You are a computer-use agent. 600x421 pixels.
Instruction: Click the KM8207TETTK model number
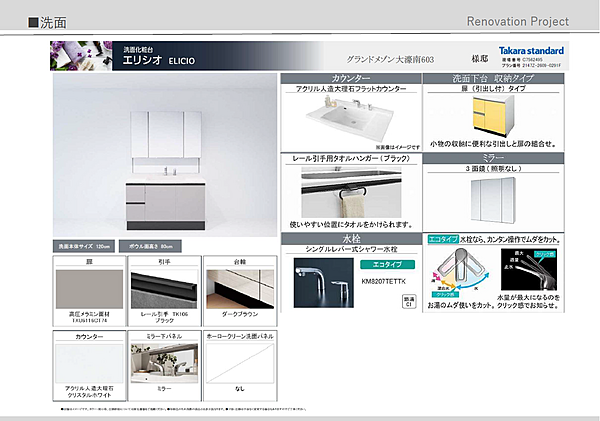tap(383, 281)
